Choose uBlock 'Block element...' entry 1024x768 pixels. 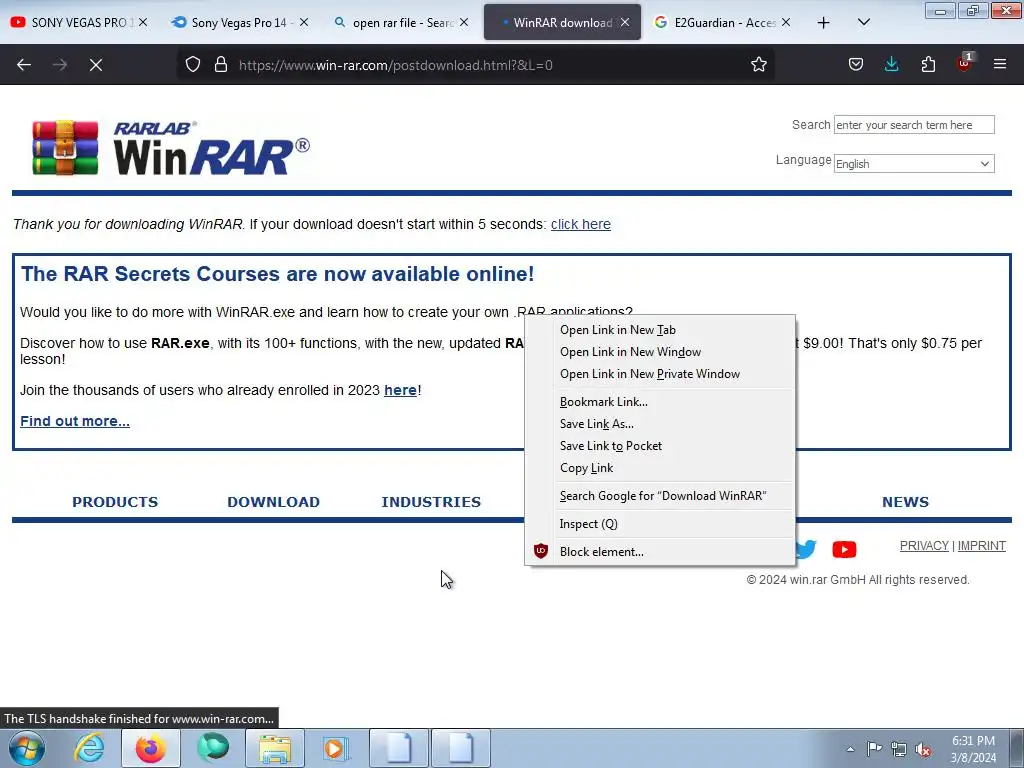click(x=660, y=552)
